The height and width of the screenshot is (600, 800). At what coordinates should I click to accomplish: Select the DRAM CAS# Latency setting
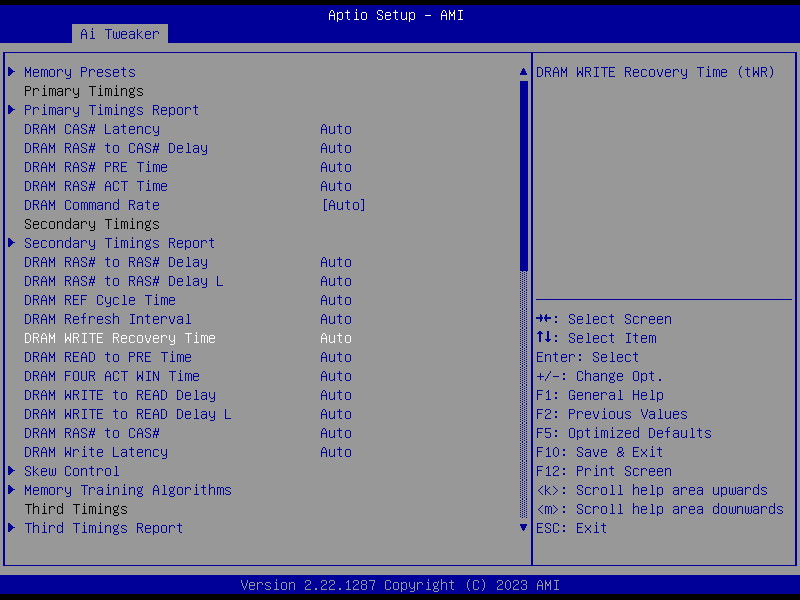click(92, 129)
